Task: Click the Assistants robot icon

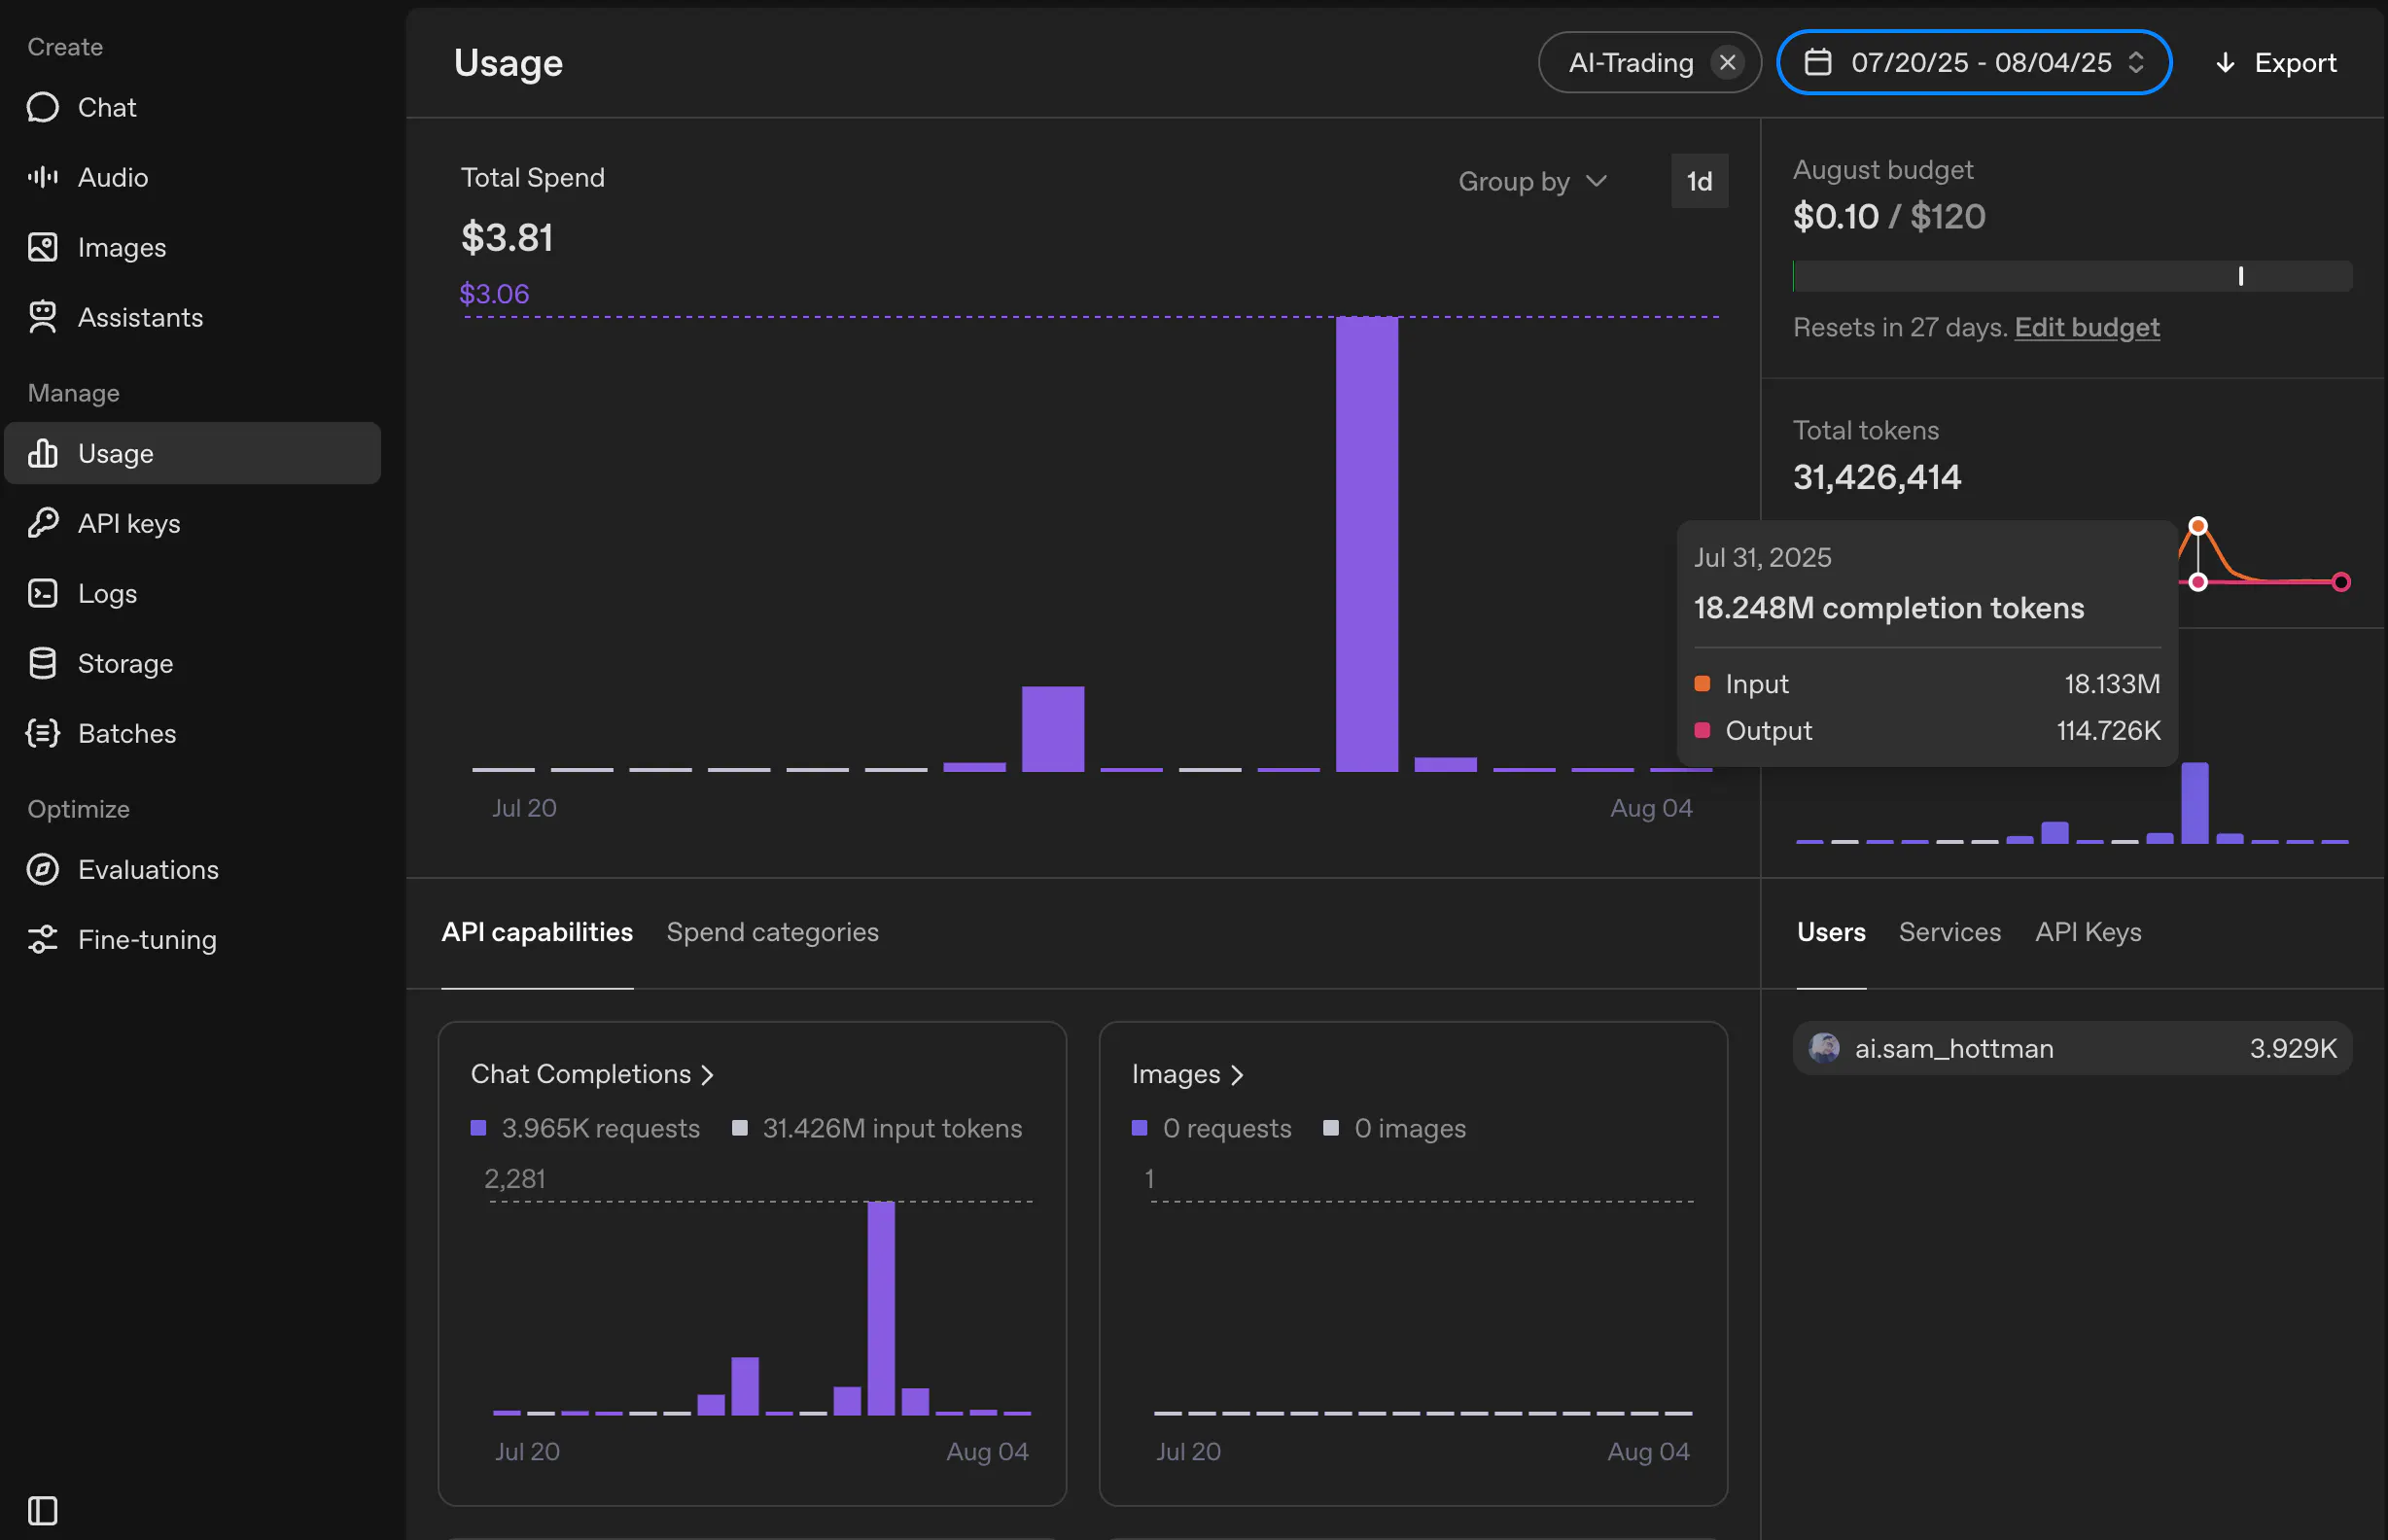Action: click(x=42, y=317)
